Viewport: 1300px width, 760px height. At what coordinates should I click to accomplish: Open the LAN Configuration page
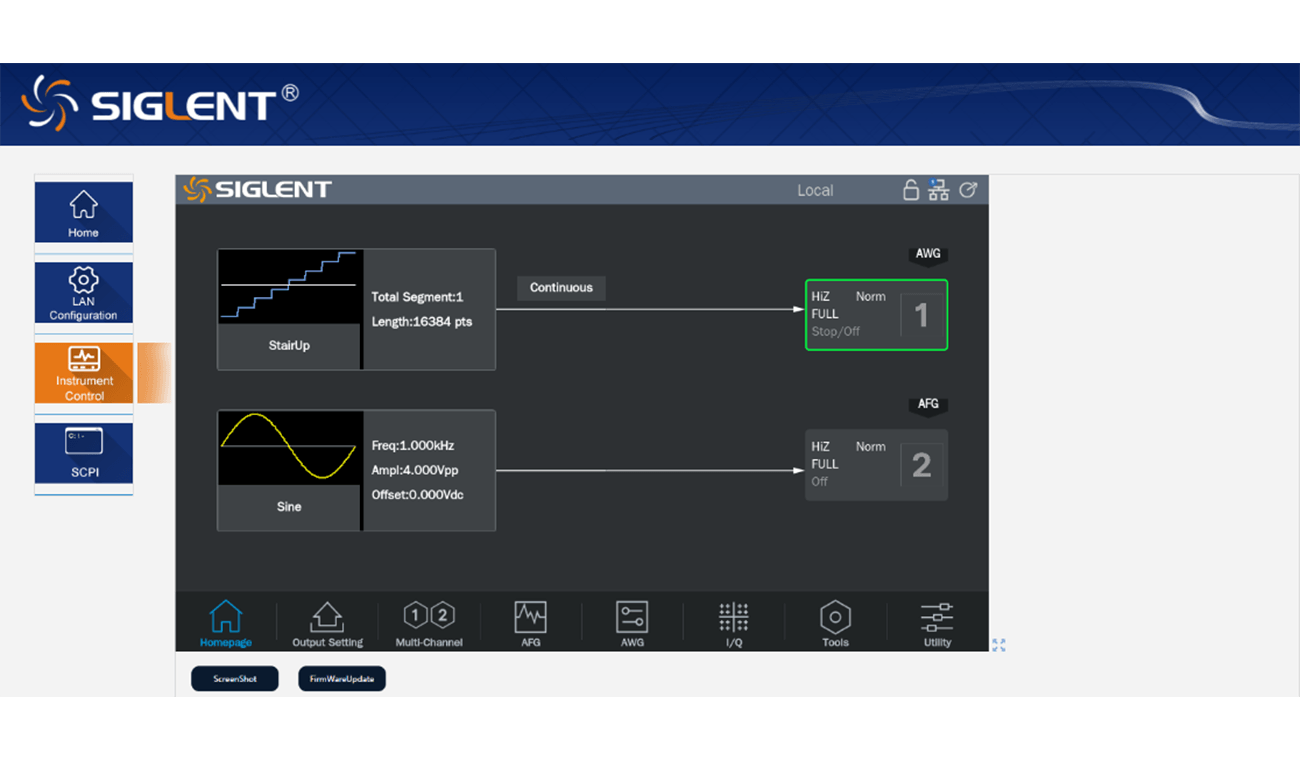tap(84, 293)
